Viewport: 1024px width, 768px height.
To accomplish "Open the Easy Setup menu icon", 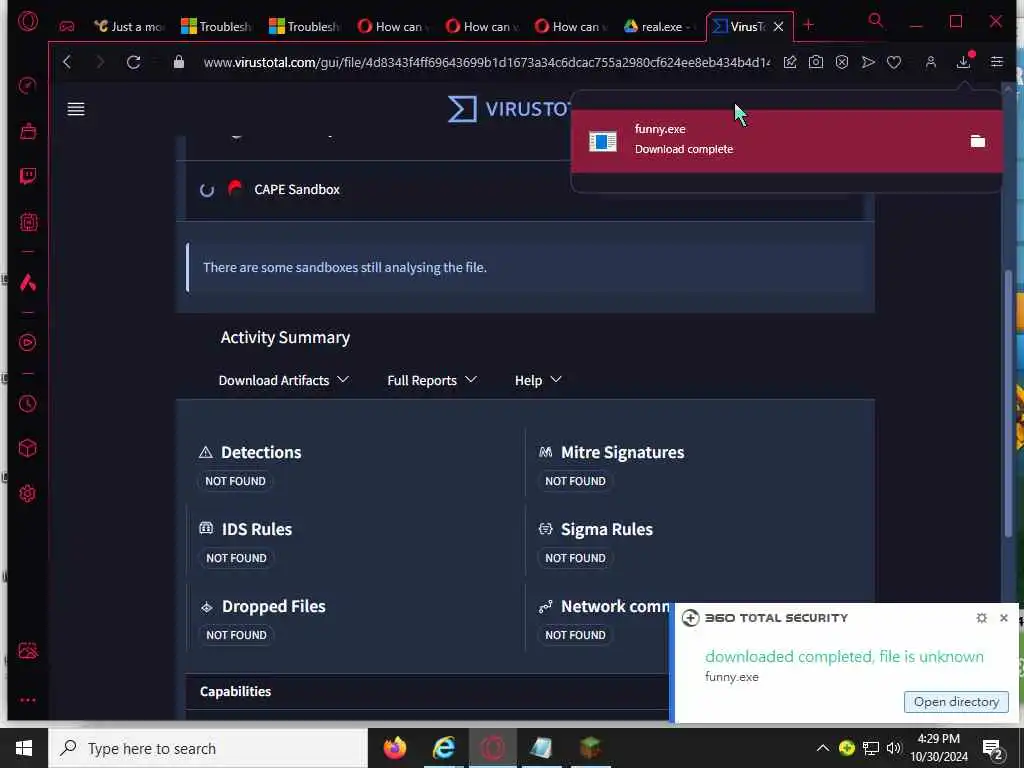I will (x=997, y=62).
